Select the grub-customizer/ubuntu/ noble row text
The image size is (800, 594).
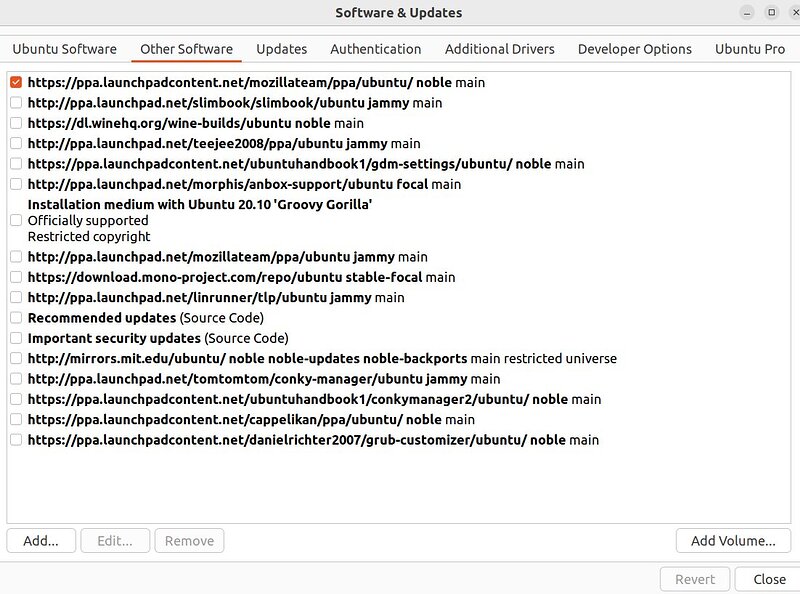[313, 440]
